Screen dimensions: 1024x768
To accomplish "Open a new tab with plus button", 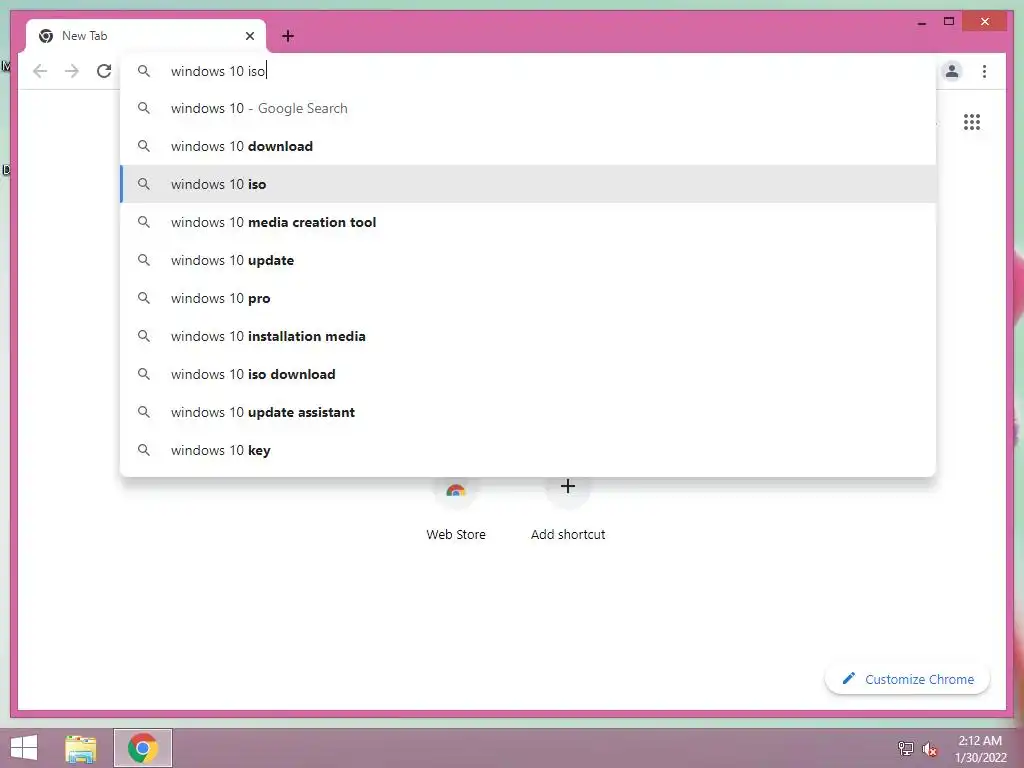I will pos(288,36).
